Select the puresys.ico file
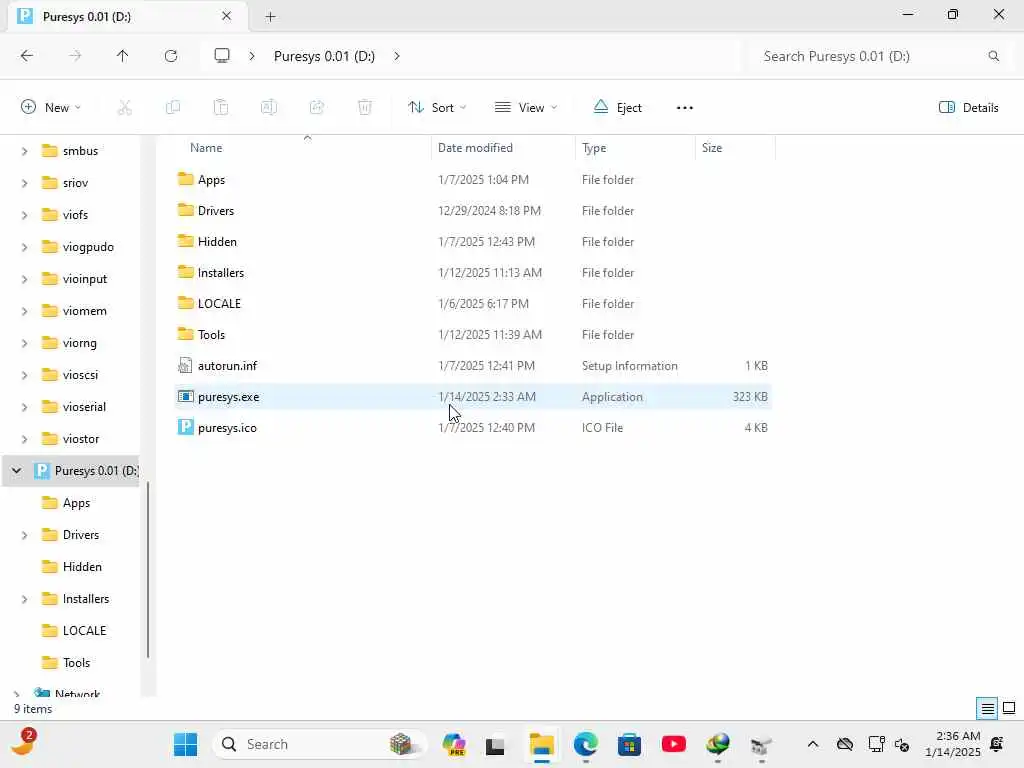The height and width of the screenshot is (768, 1024). point(473,428)
